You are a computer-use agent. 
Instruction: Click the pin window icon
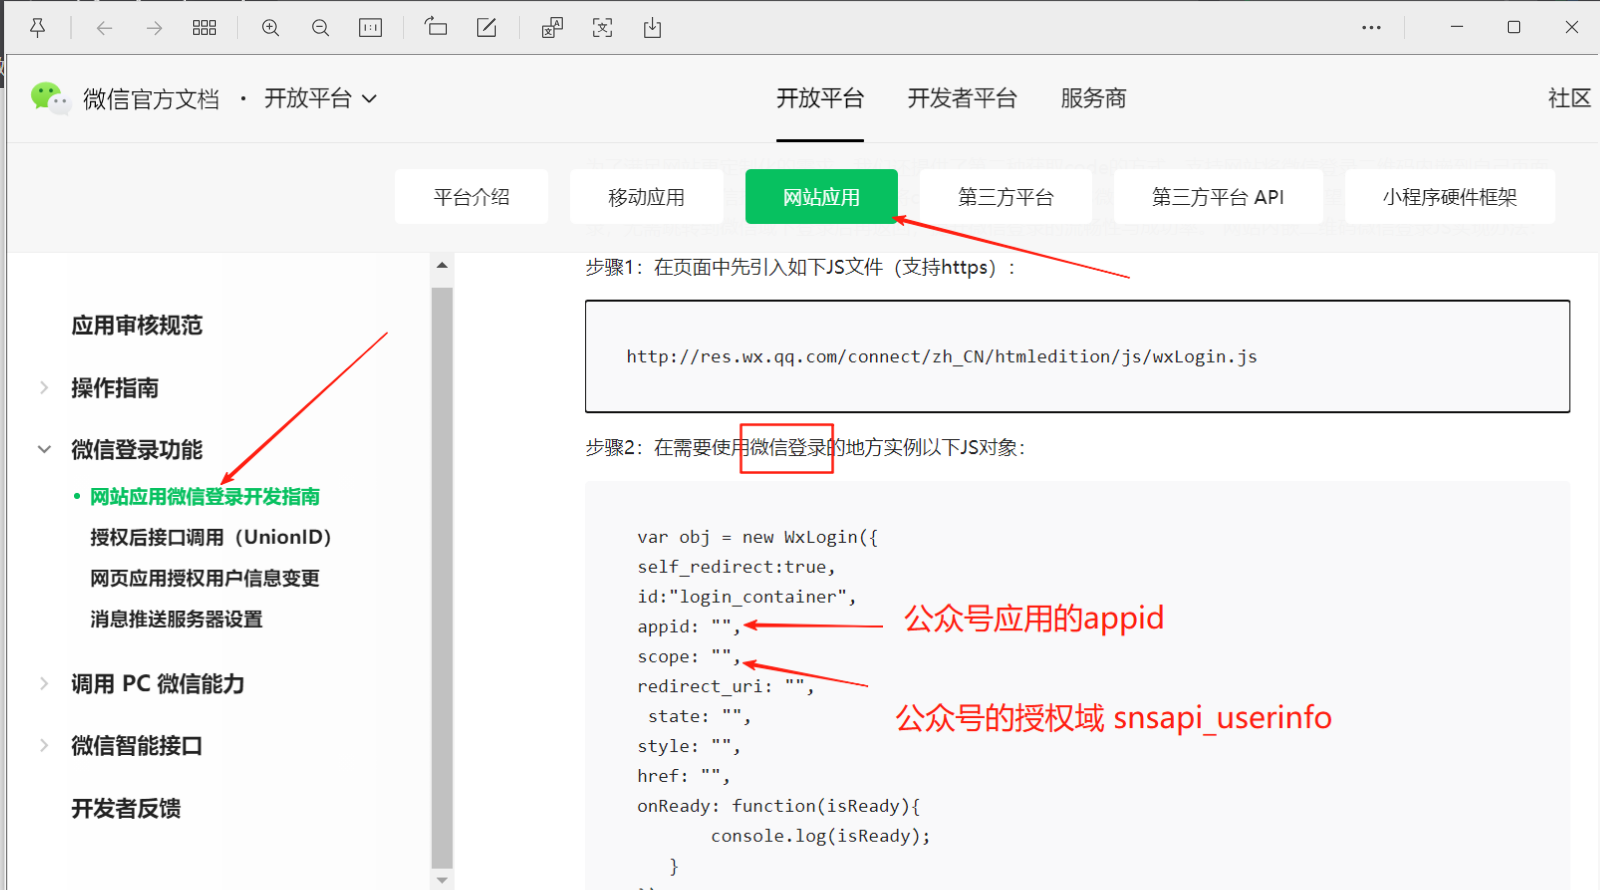[x=37, y=28]
